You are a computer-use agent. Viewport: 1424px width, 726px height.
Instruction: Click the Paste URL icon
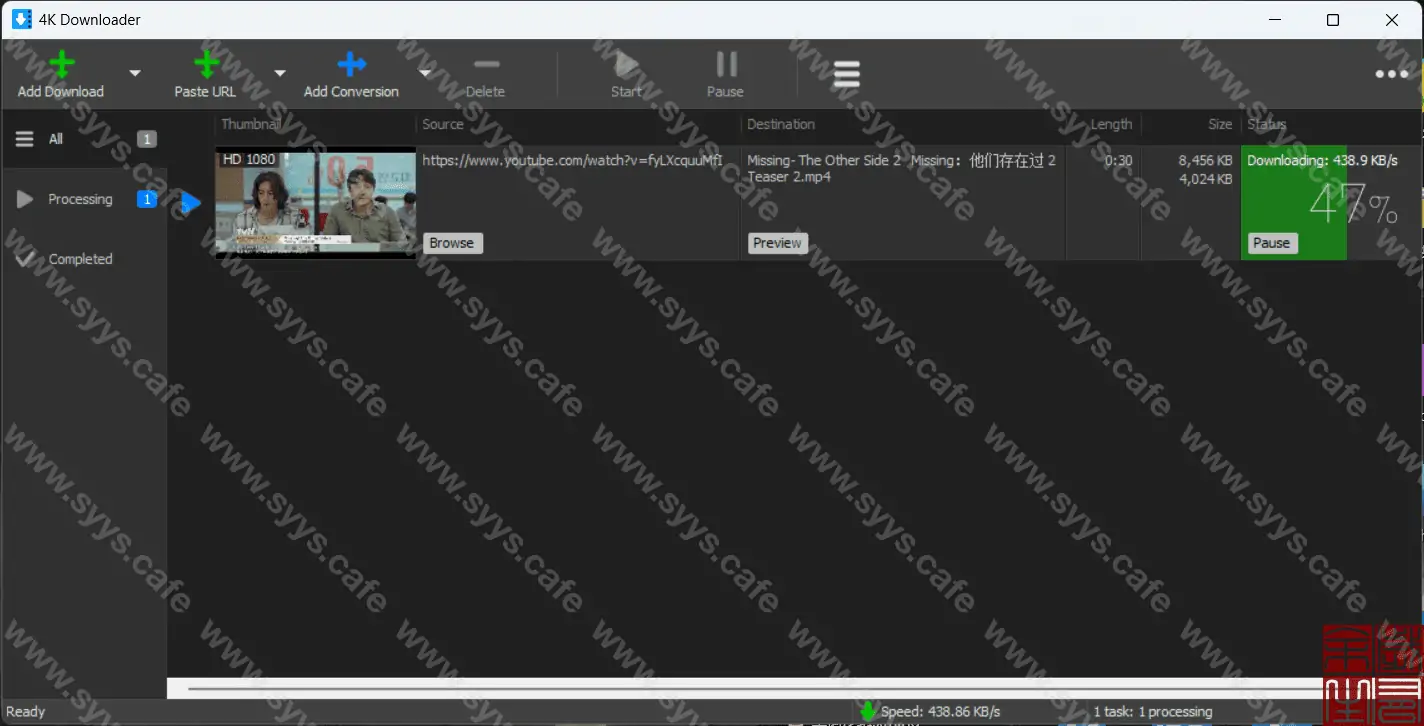[x=206, y=66]
